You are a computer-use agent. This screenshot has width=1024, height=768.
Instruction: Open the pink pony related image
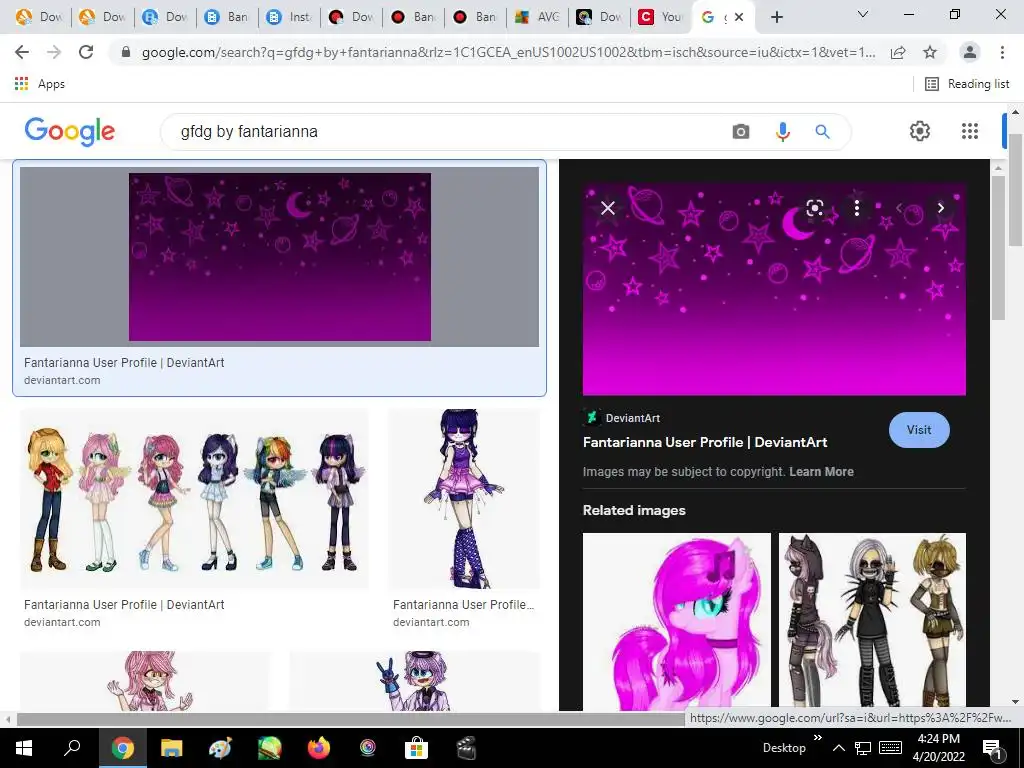click(x=677, y=620)
